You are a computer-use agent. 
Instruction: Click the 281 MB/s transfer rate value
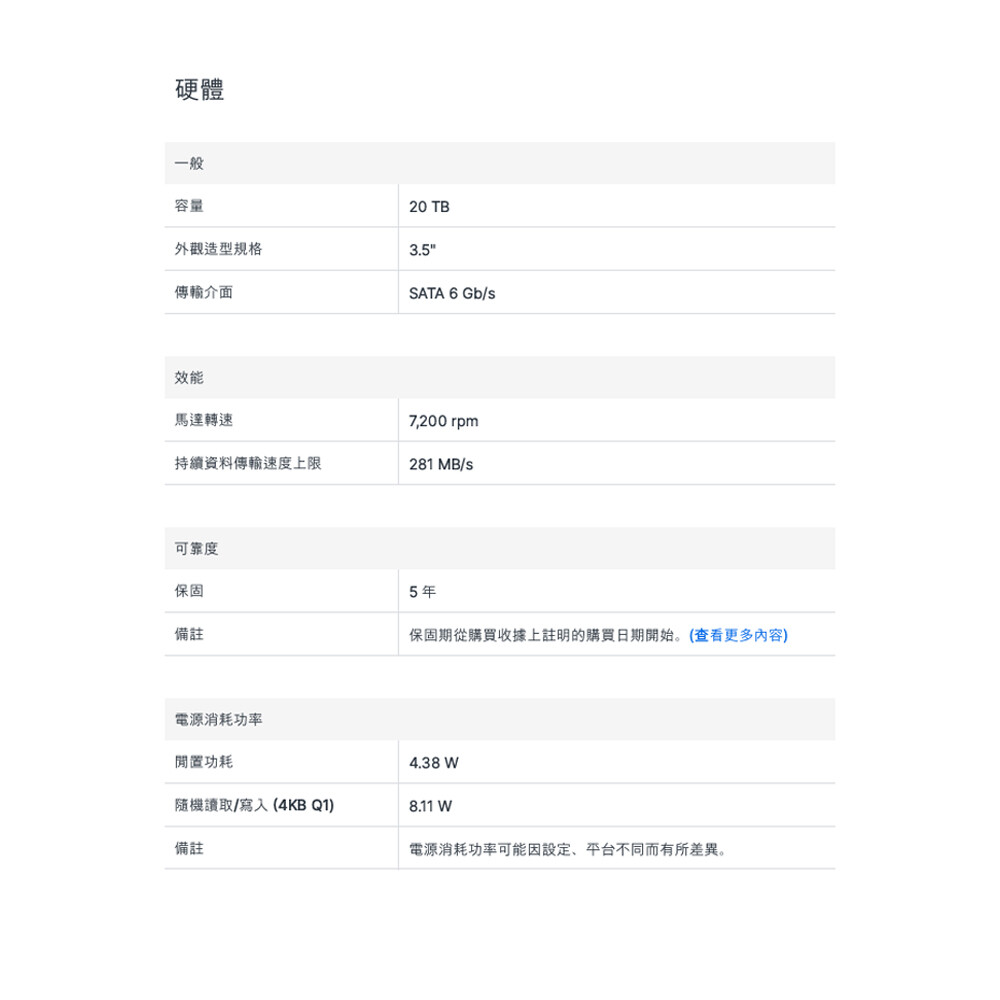[x=441, y=464]
